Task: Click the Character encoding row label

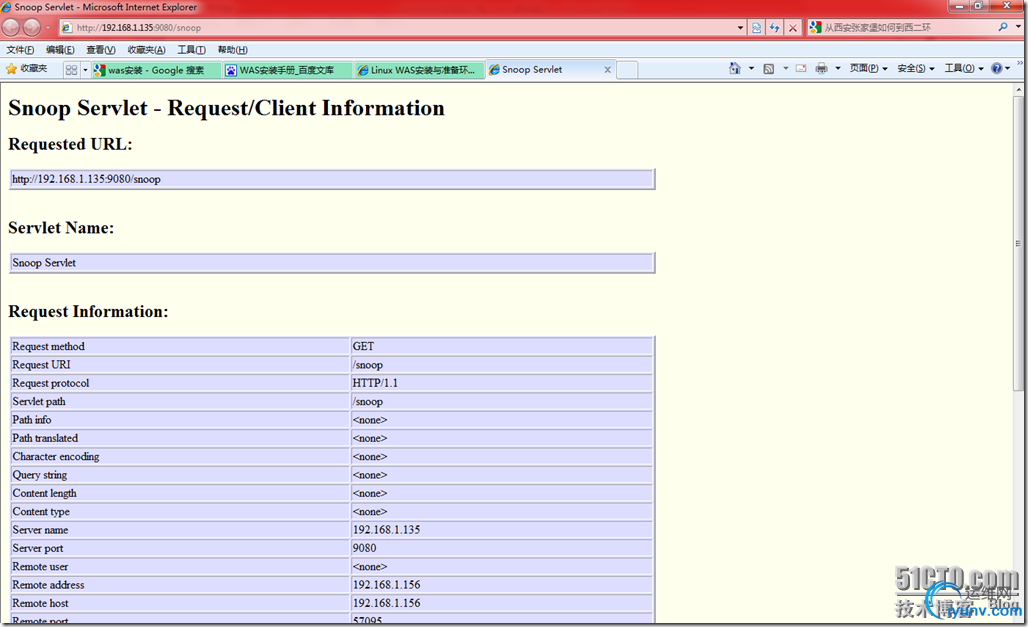Action: click(x=56, y=456)
